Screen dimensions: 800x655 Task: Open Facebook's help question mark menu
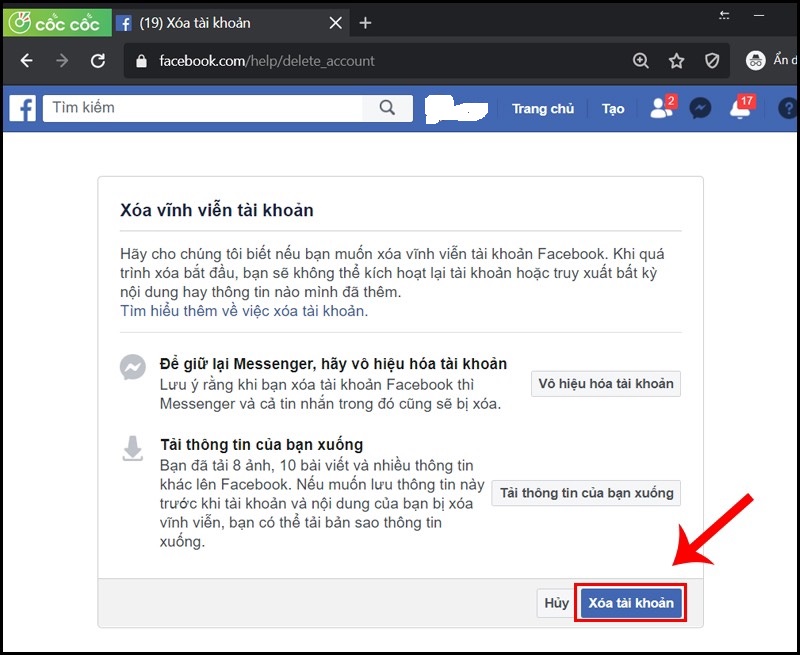(x=787, y=108)
